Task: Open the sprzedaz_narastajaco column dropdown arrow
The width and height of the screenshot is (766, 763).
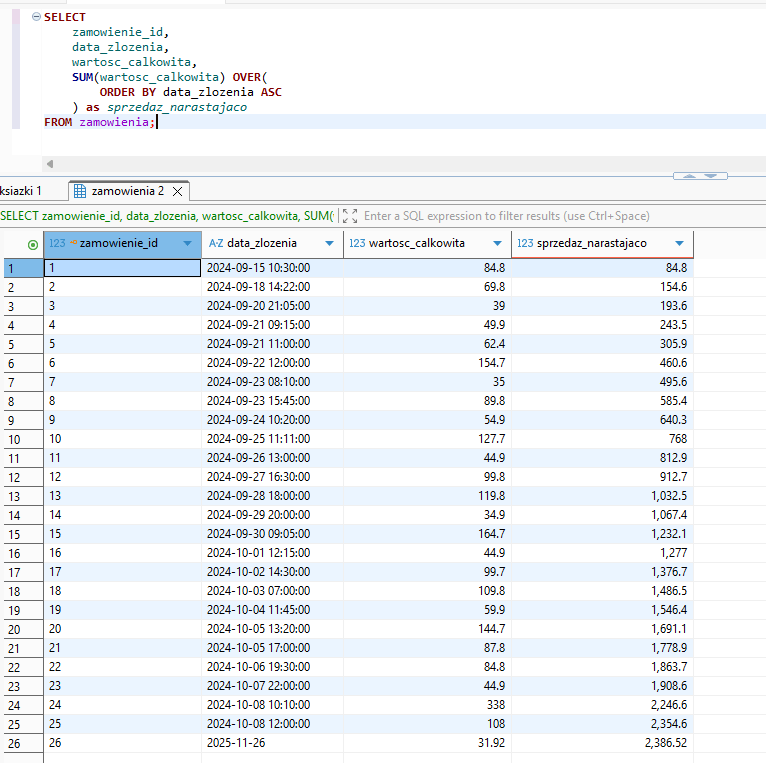Action: [x=680, y=243]
